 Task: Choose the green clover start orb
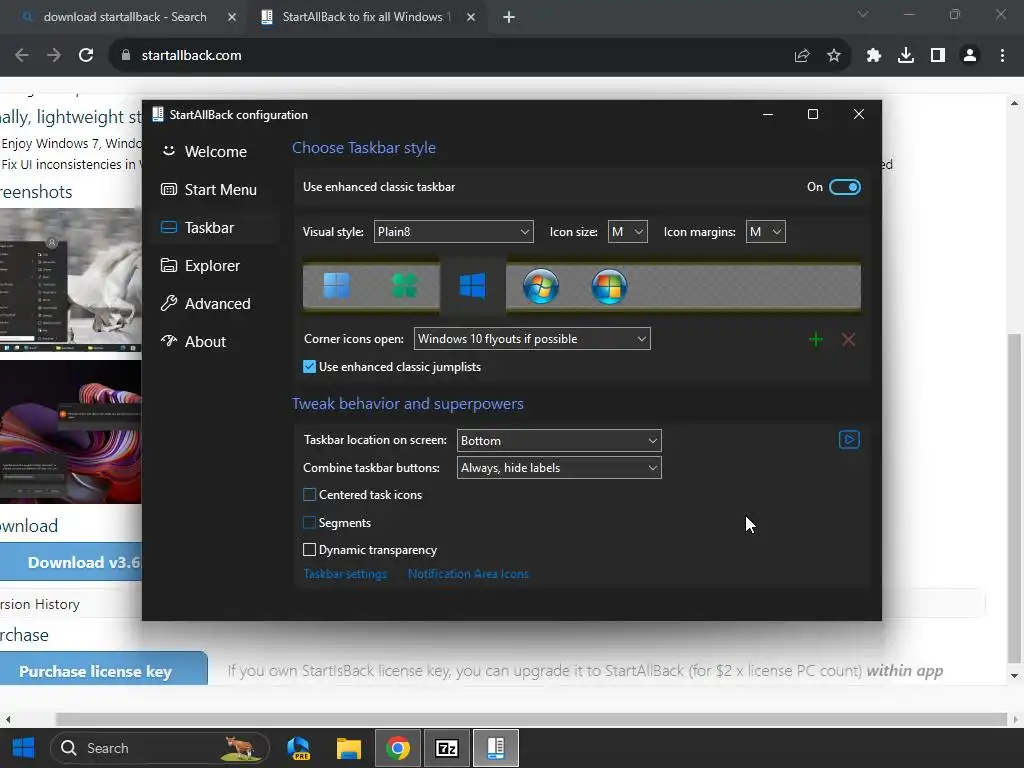404,286
